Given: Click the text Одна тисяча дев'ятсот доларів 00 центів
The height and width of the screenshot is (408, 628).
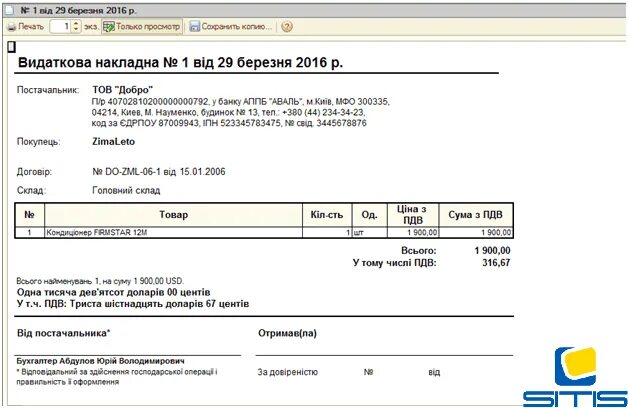Looking at the screenshot, I should click(x=113, y=292).
